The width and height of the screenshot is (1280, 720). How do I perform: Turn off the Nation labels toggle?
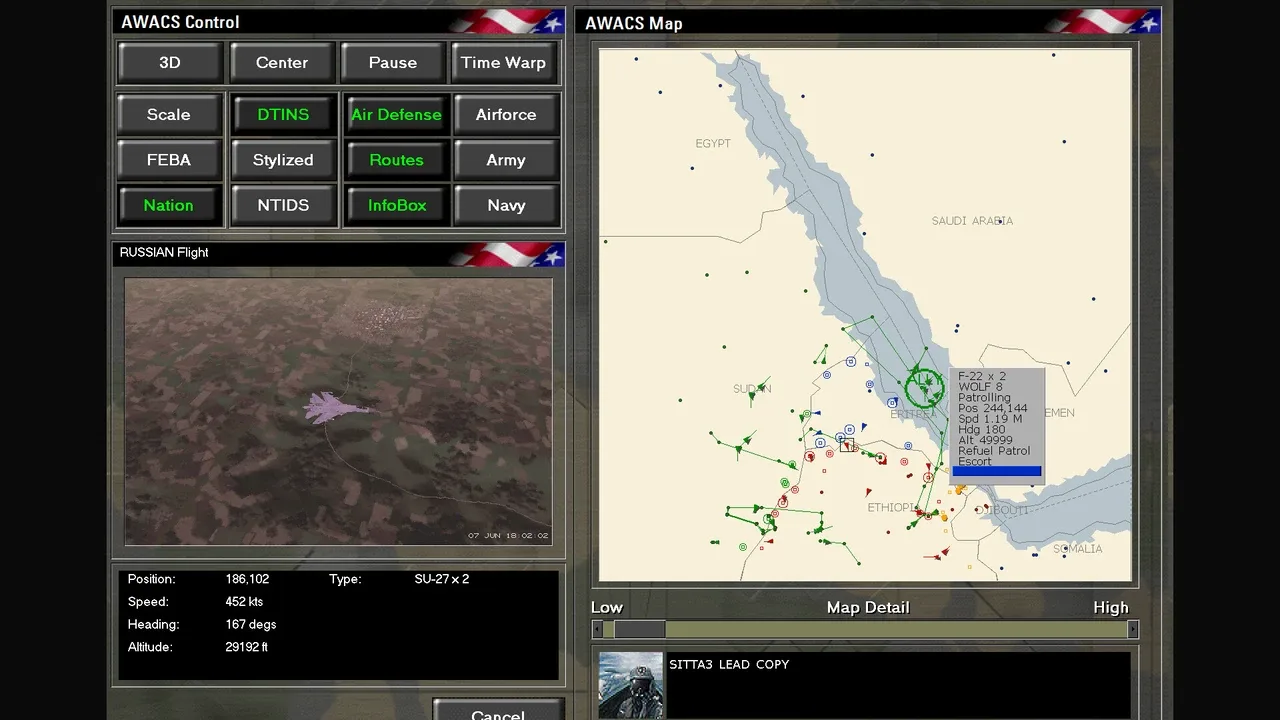point(169,205)
